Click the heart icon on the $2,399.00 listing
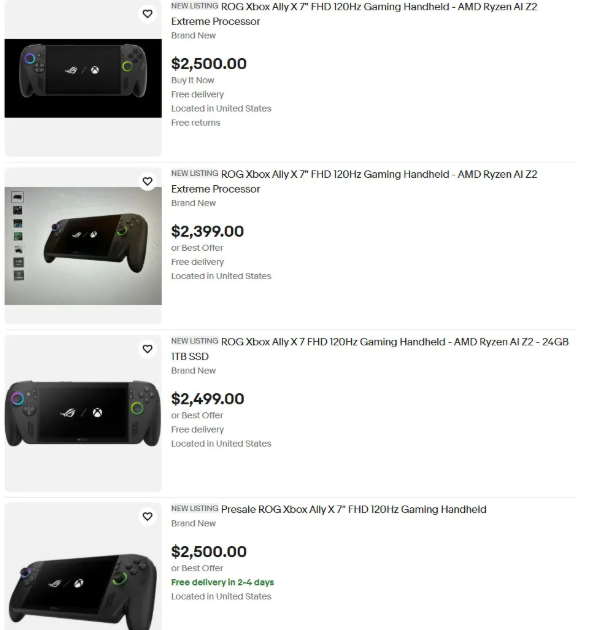The height and width of the screenshot is (630, 609). click(147, 182)
